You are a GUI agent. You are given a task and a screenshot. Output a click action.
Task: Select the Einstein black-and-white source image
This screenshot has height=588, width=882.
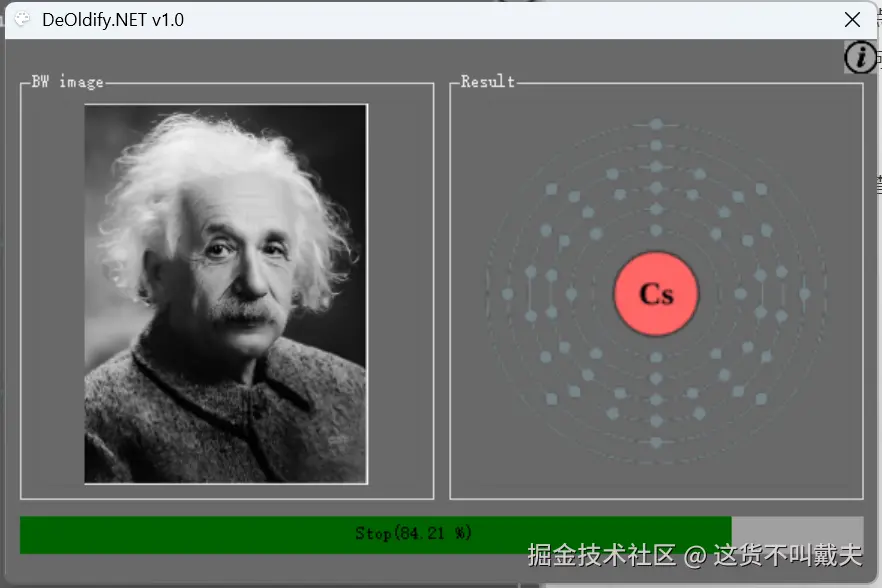click(226, 293)
